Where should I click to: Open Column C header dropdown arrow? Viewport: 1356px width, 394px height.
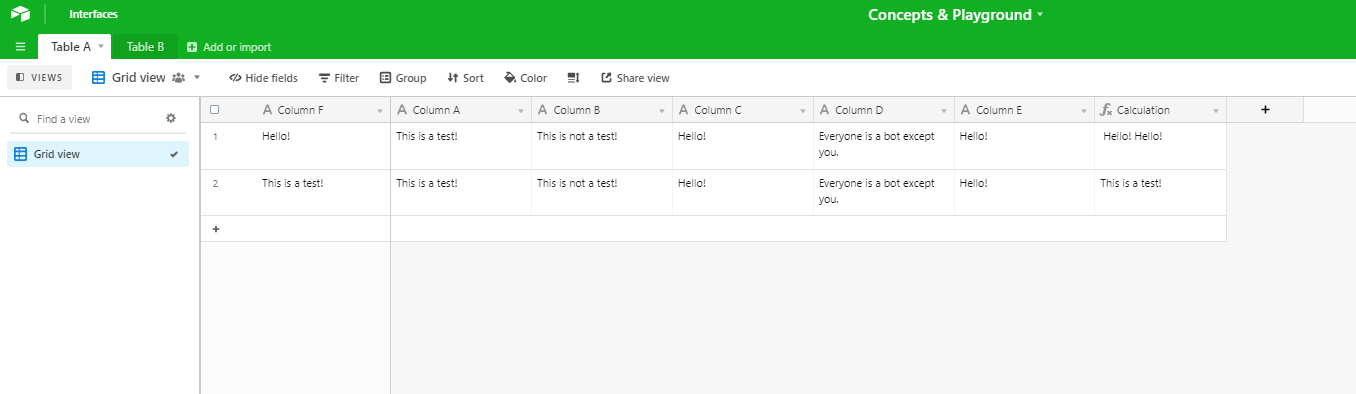point(803,111)
